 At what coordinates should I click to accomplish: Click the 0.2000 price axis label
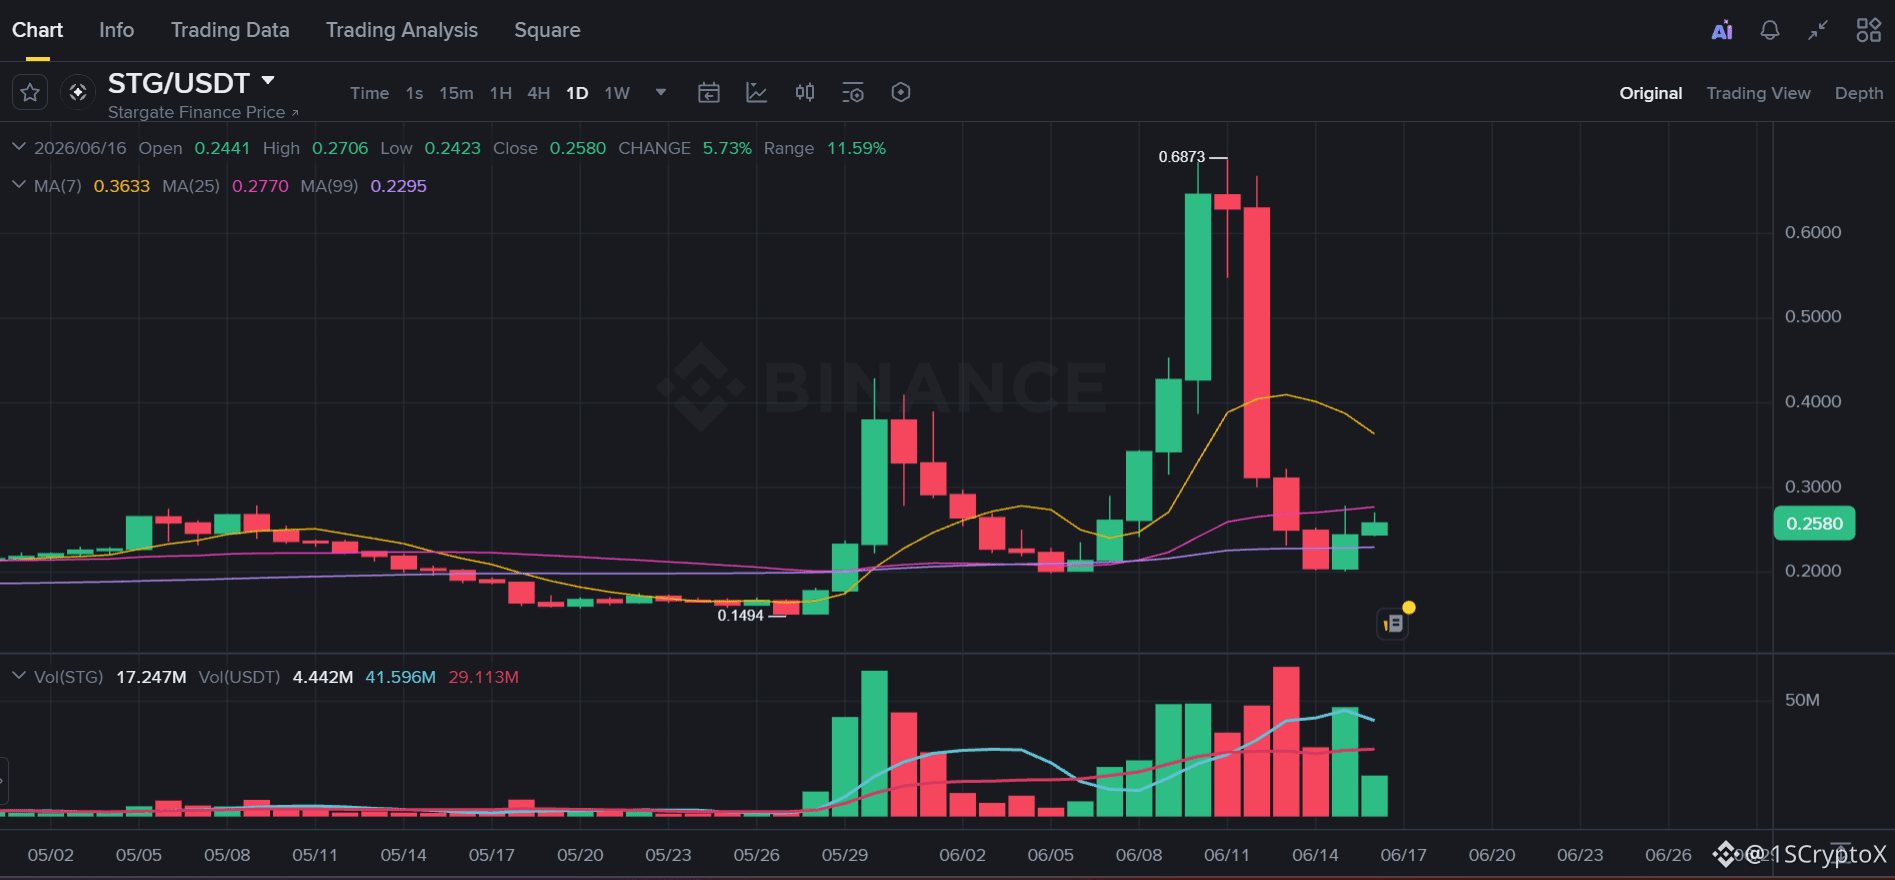(x=1813, y=571)
